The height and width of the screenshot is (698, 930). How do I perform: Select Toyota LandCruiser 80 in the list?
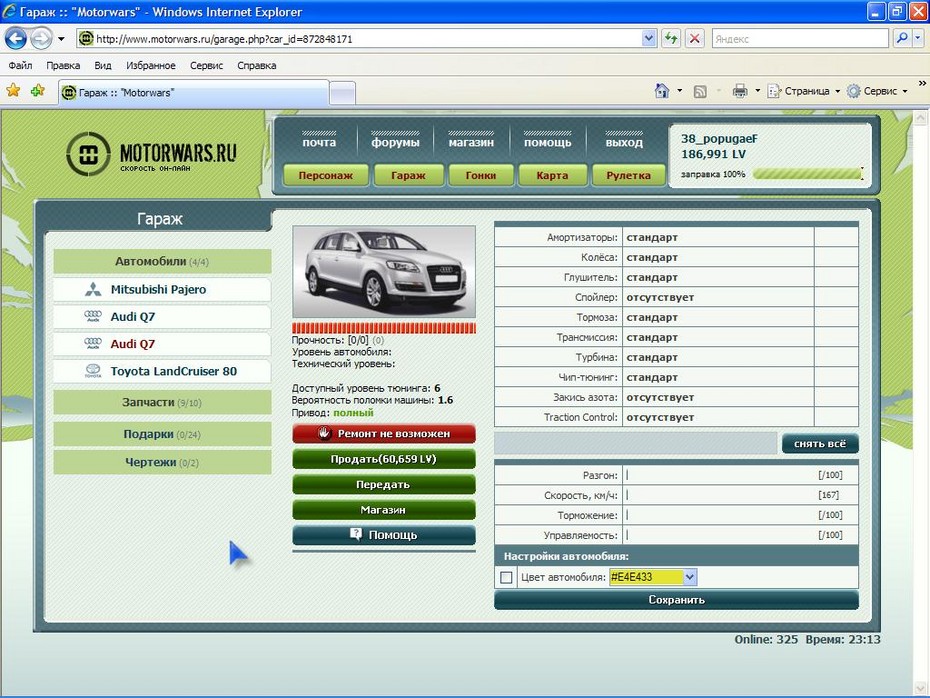(162, 371)
